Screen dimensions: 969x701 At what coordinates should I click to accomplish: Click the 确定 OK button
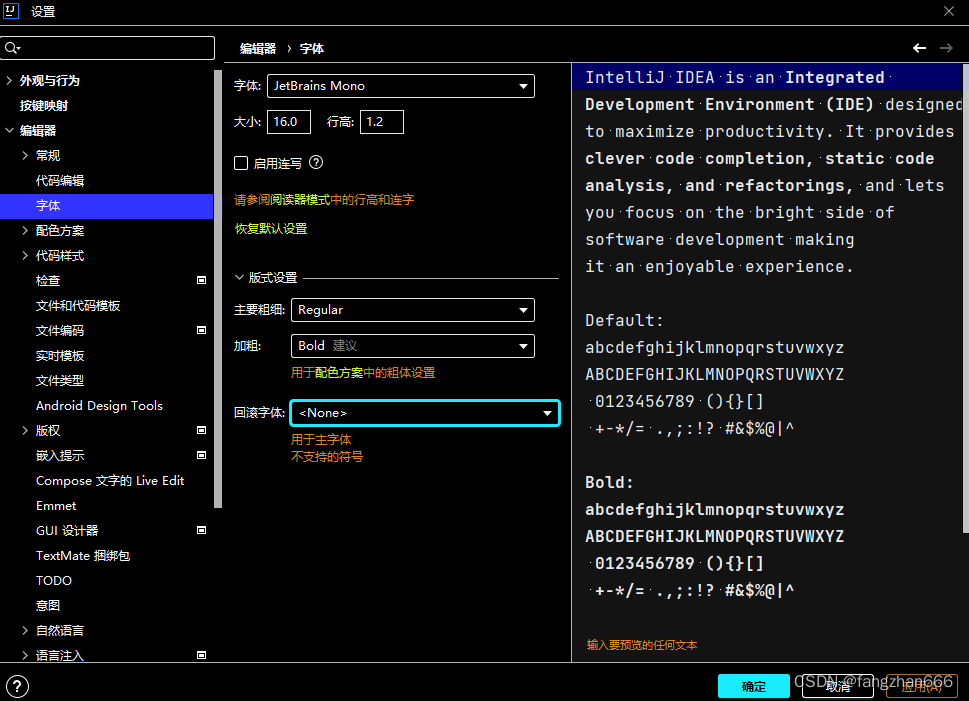(x=753, y=686)
